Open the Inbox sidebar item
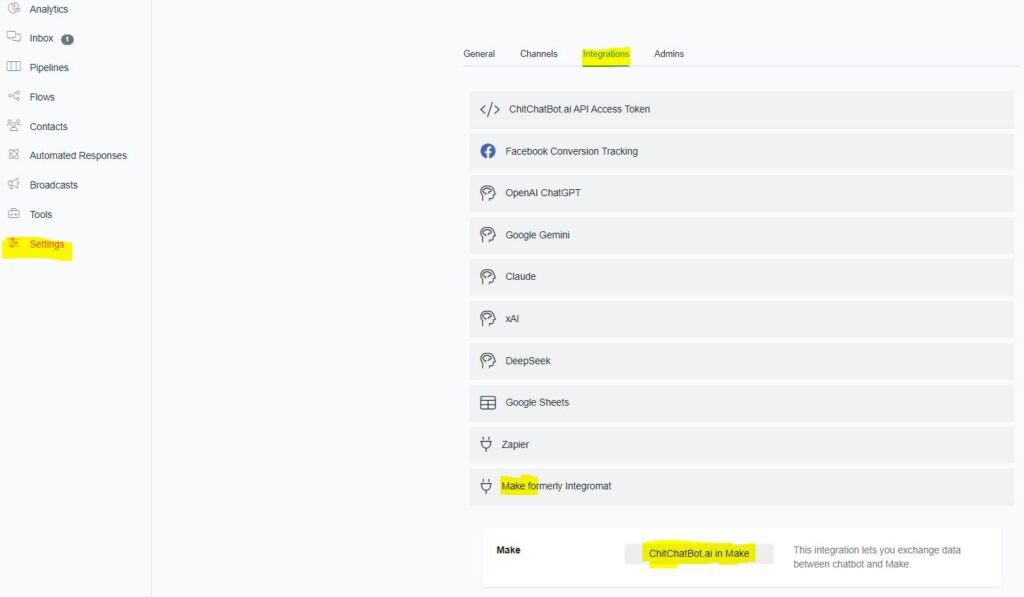Image resolution: width=1024 pixels, height=597 pixels. (x=41, y=38)
